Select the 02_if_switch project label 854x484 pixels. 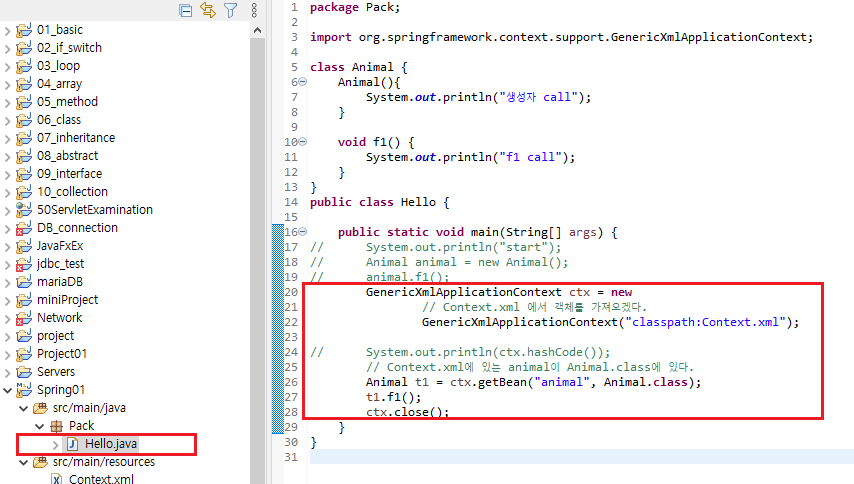69,48
